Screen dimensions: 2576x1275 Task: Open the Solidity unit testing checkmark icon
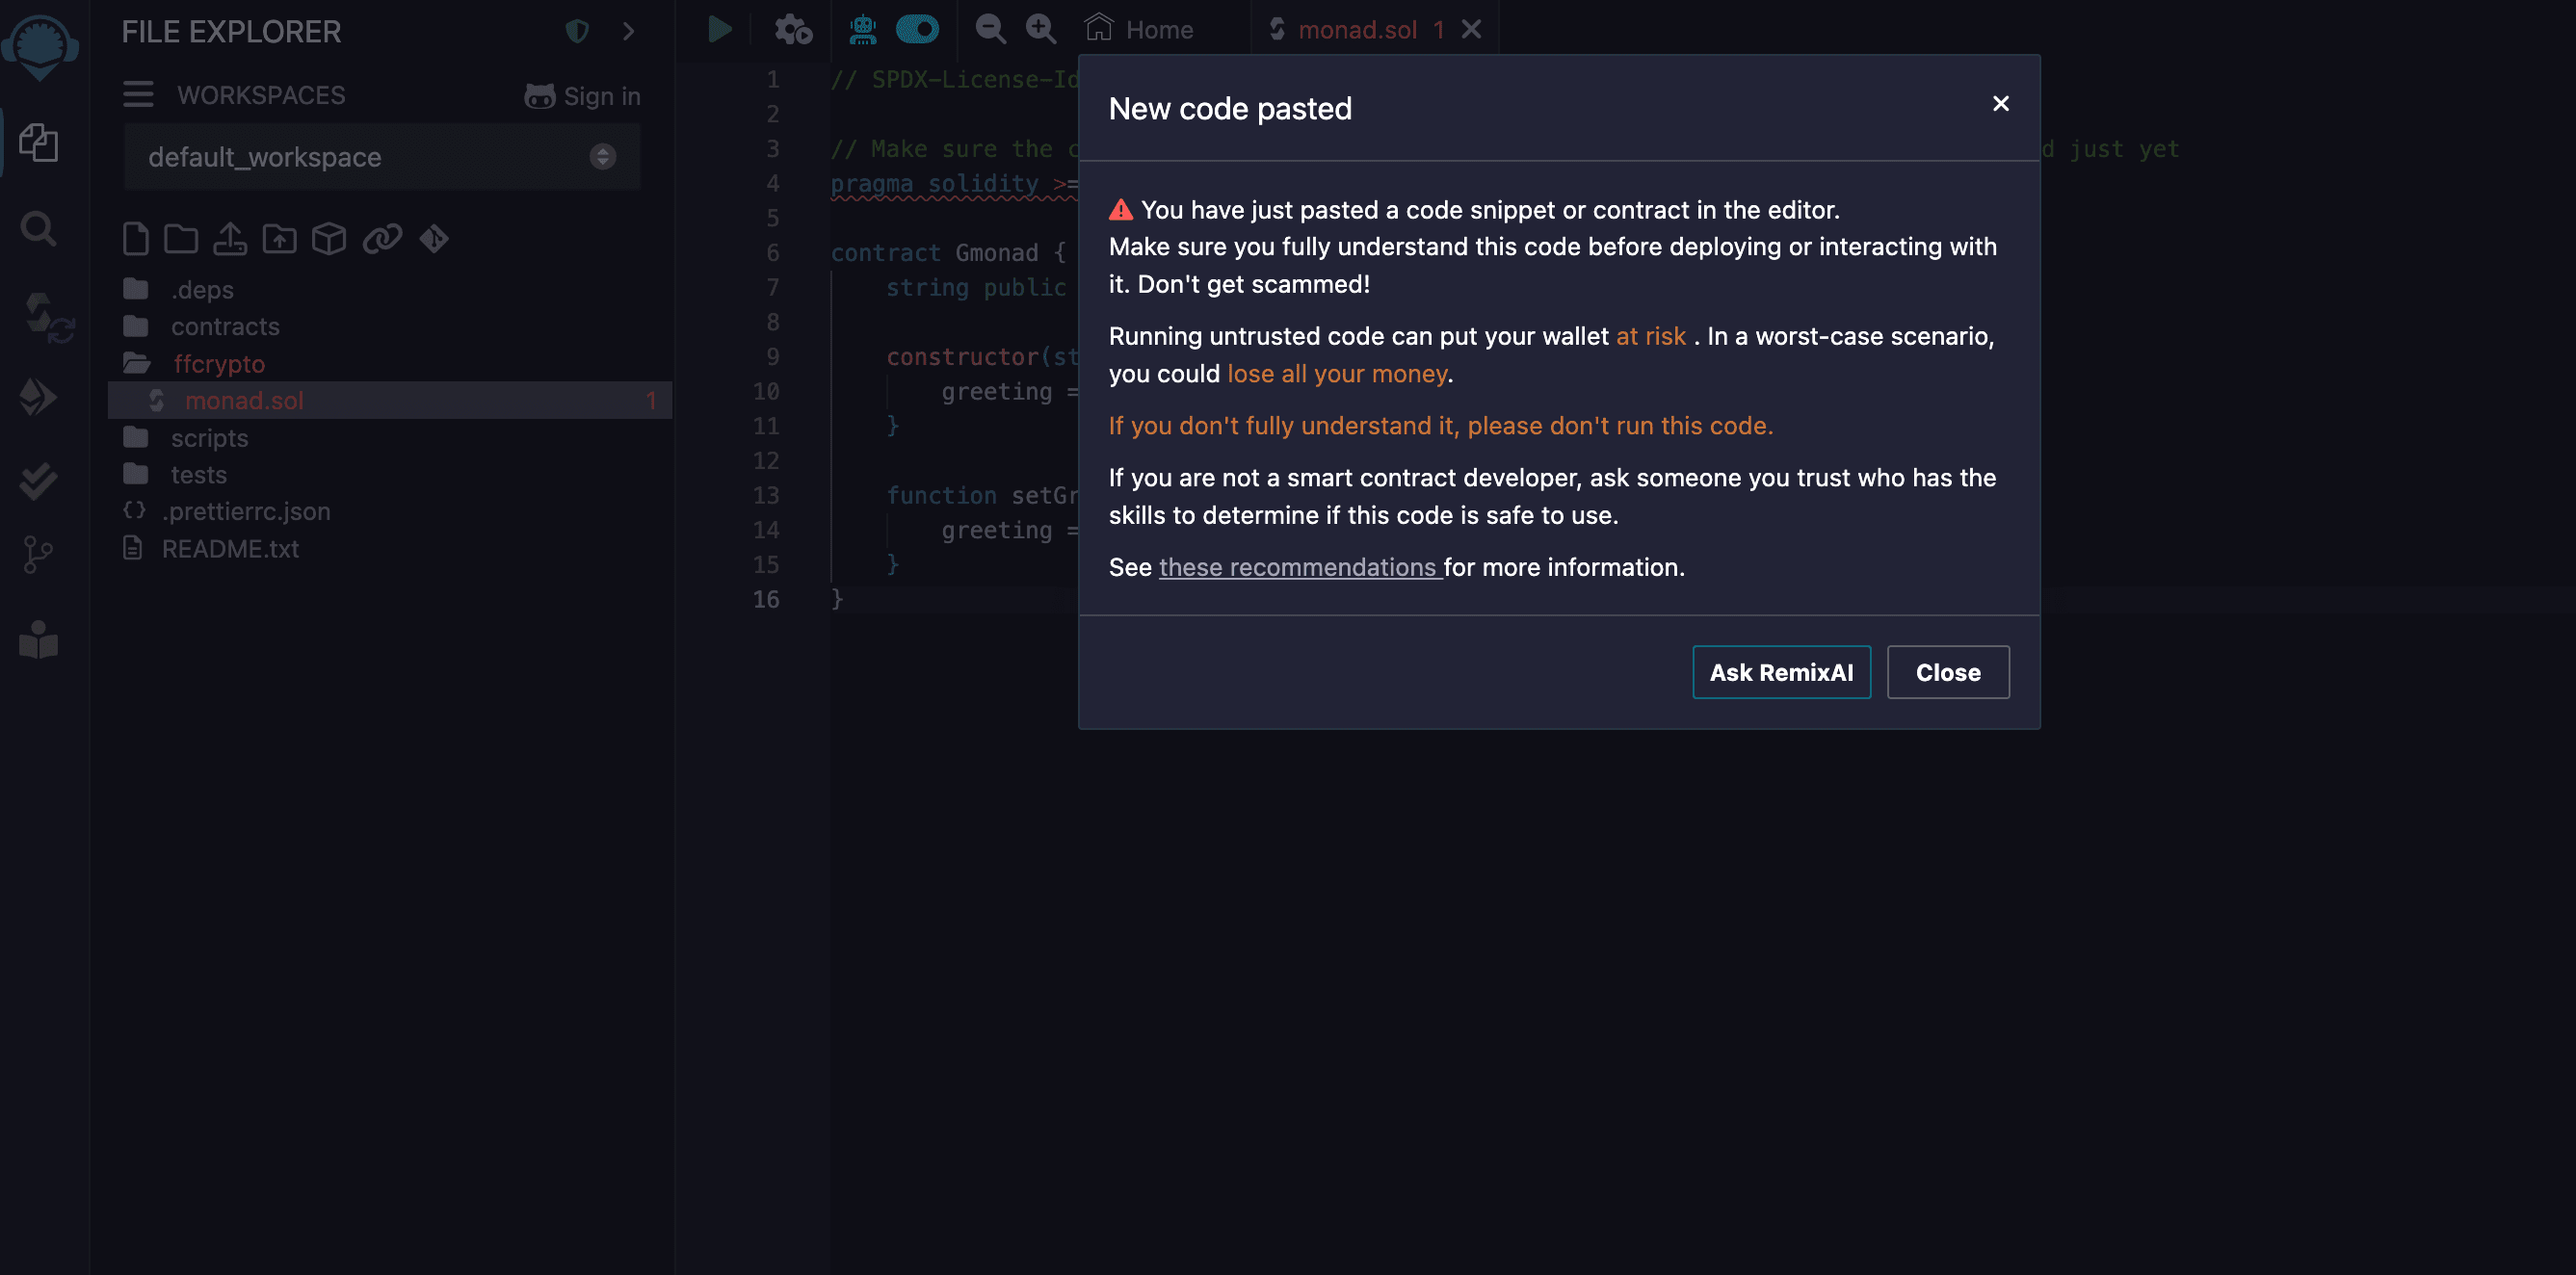pos(38,482)
